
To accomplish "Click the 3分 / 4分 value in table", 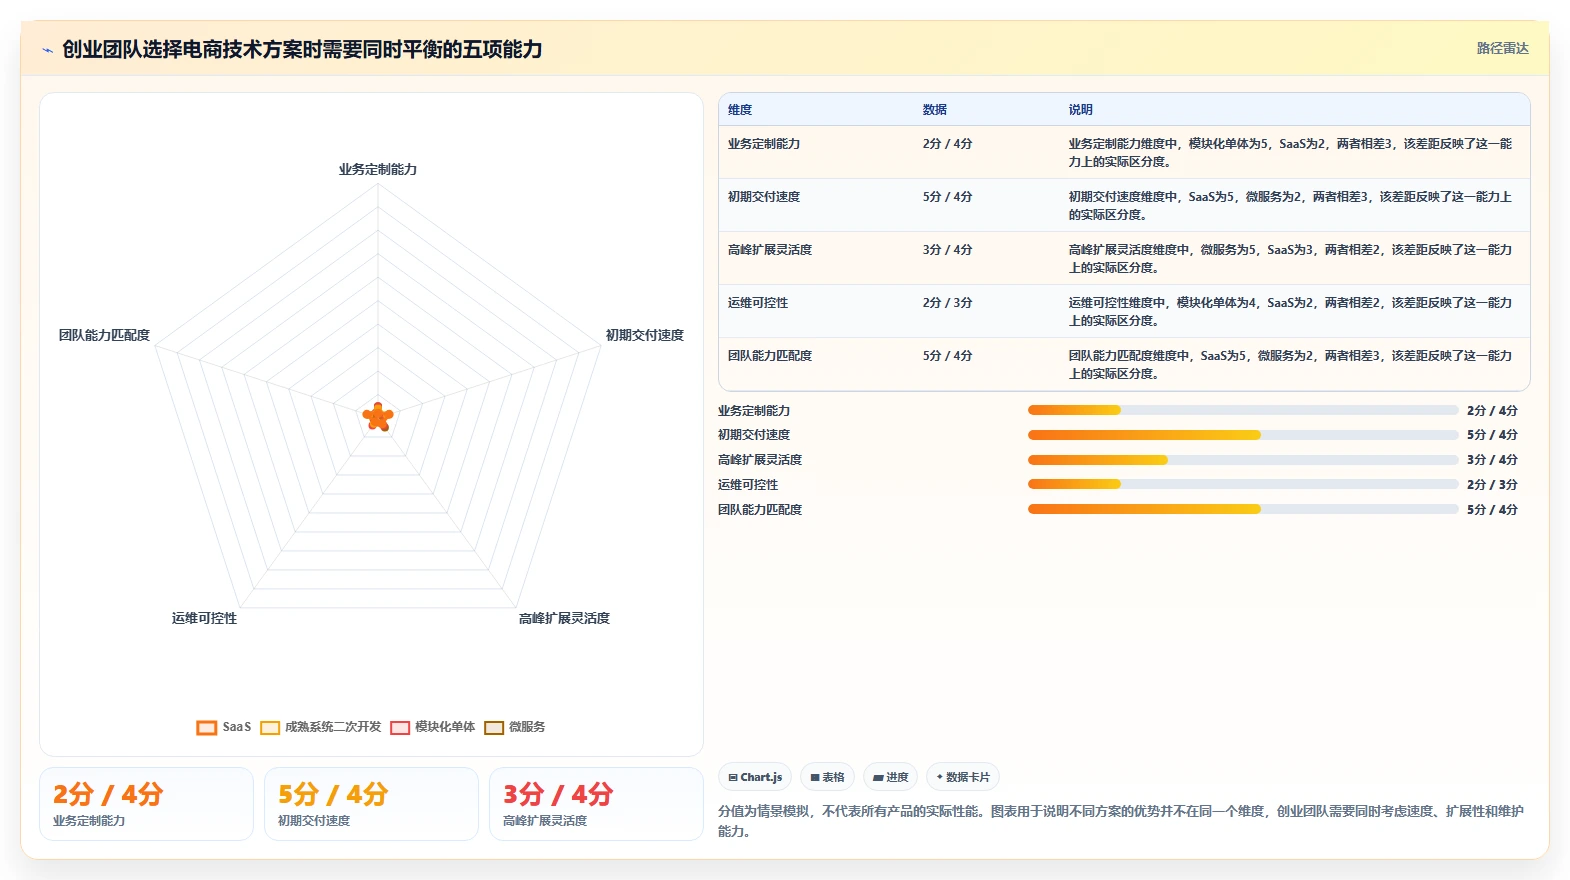I will point(947,250).
